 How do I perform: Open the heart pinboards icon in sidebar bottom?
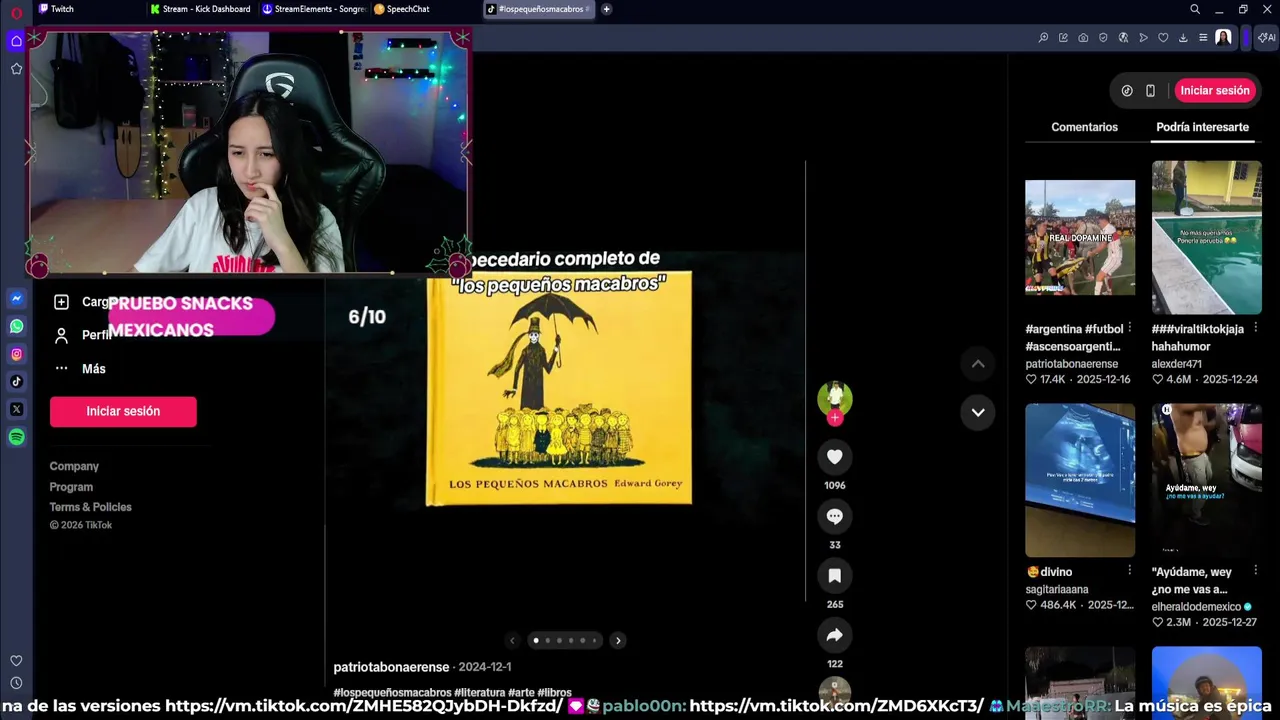(x=16, y=661)
